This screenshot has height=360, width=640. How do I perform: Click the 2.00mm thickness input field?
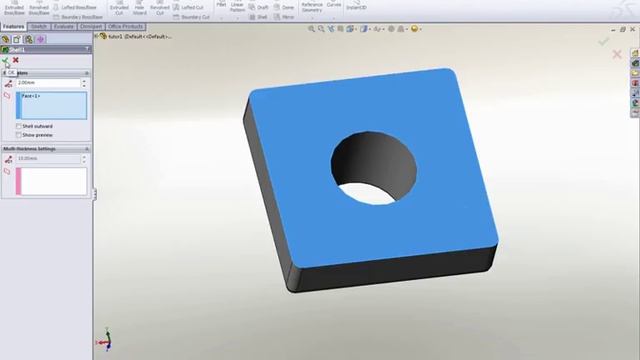coord(48,83)
